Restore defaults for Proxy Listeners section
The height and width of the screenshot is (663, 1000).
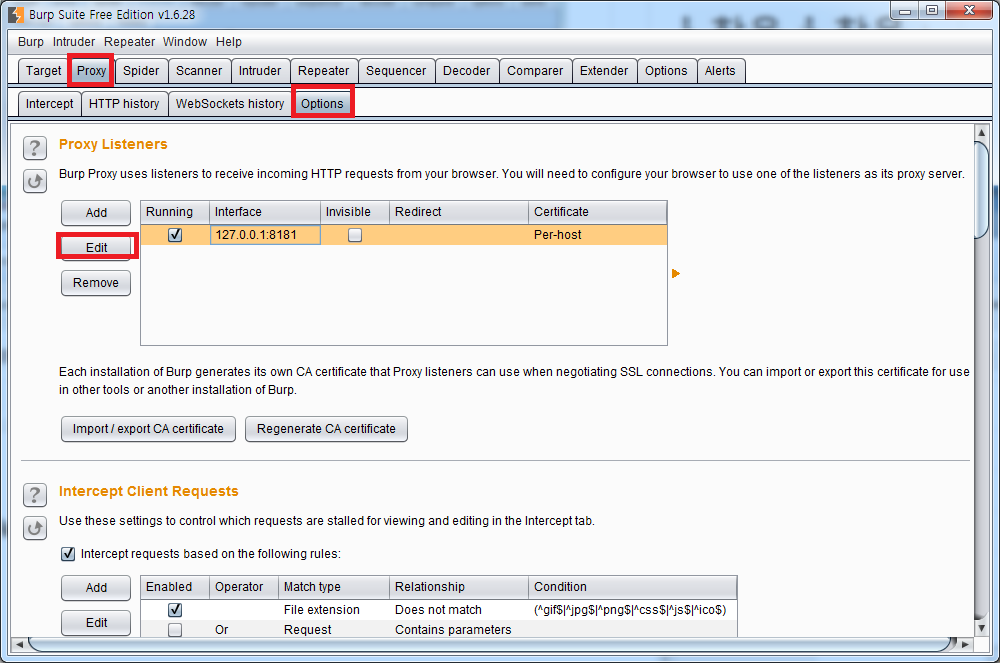[x=34, y=181]
